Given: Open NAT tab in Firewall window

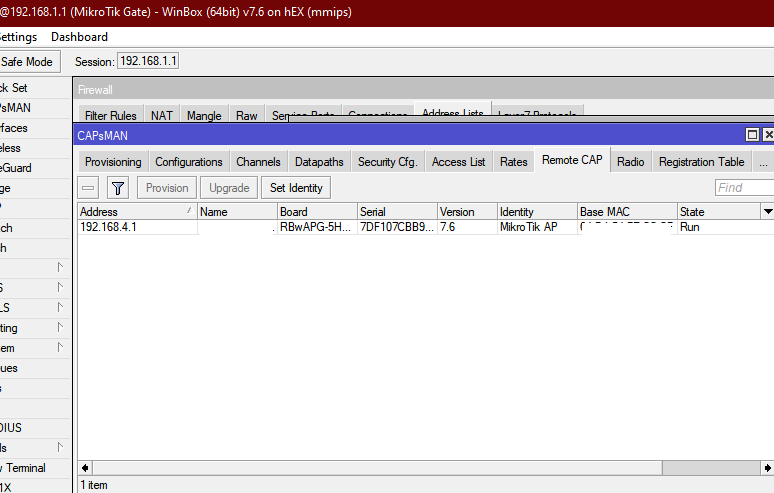Looking at the screenshot, I should [x=162, y=115].
